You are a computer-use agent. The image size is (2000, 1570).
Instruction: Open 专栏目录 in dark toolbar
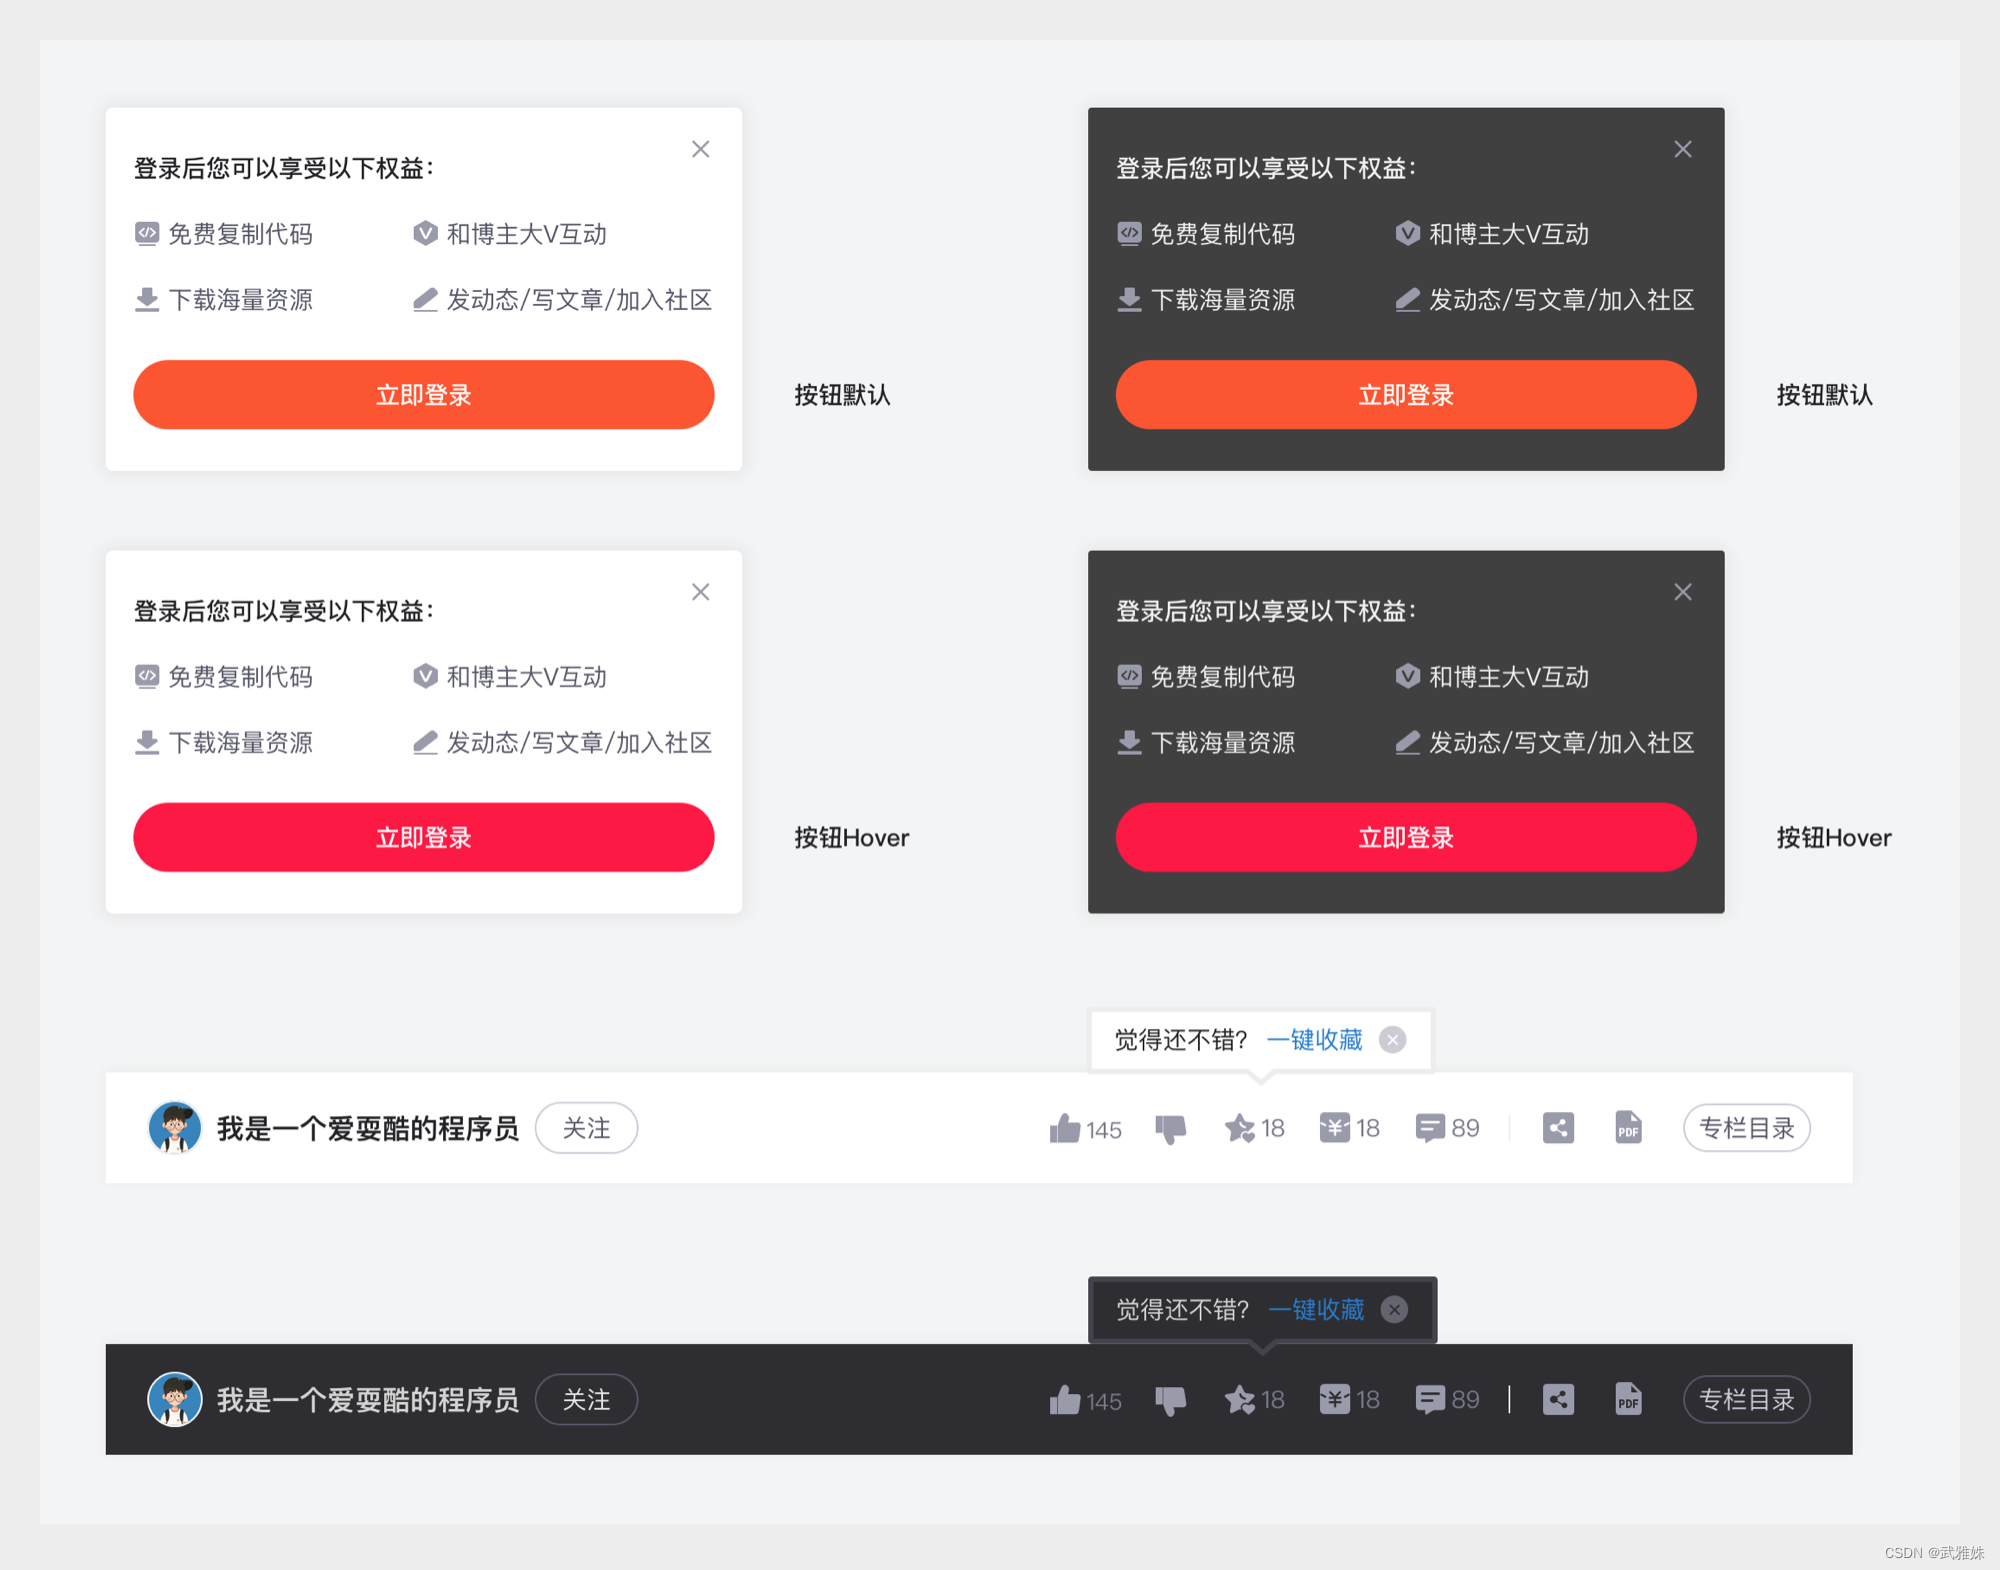1746,1399
